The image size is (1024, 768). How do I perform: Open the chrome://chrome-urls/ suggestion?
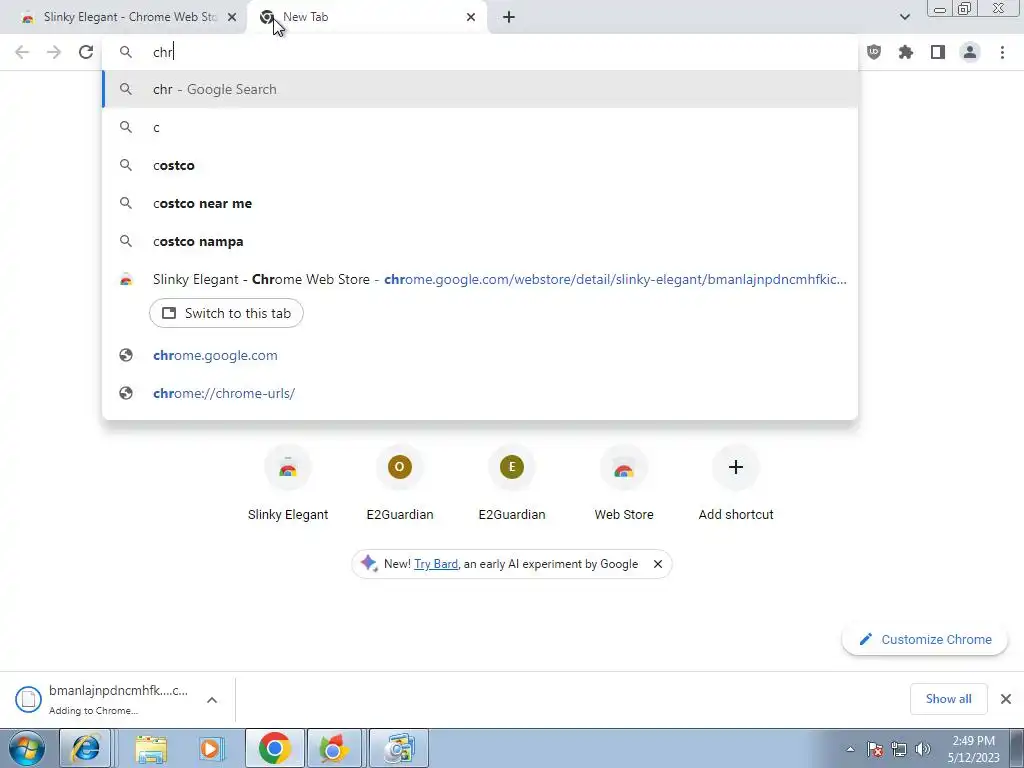point(480,393)
